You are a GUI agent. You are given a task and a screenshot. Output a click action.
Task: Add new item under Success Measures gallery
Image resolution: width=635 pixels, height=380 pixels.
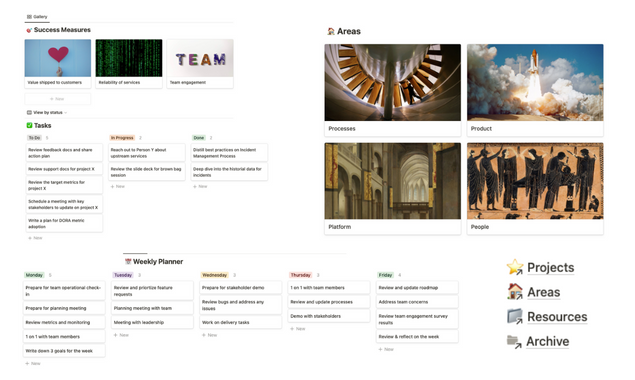[x=58, y=99]
